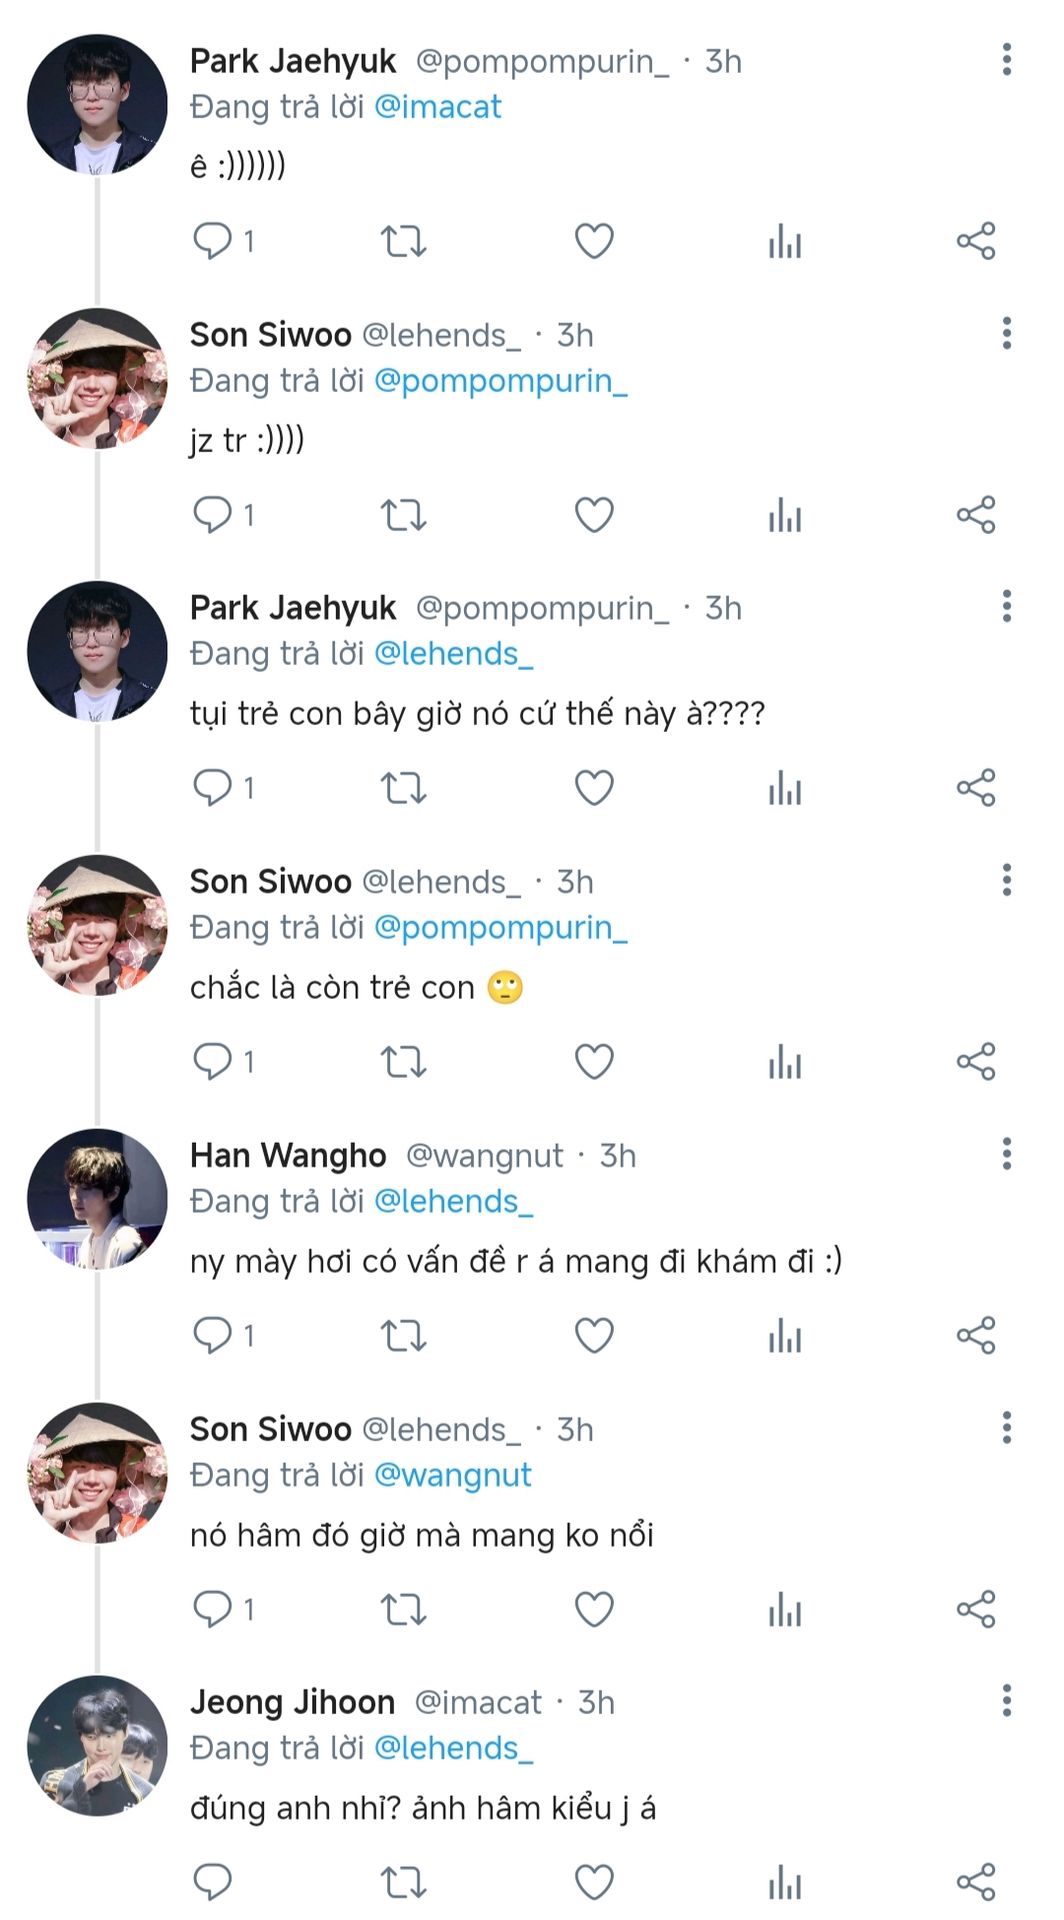The image size is (1064, 1920).
Task: View analytics for "tụi trẻ con" tweet
Action: pyautogui.click(x=785, y=788)
